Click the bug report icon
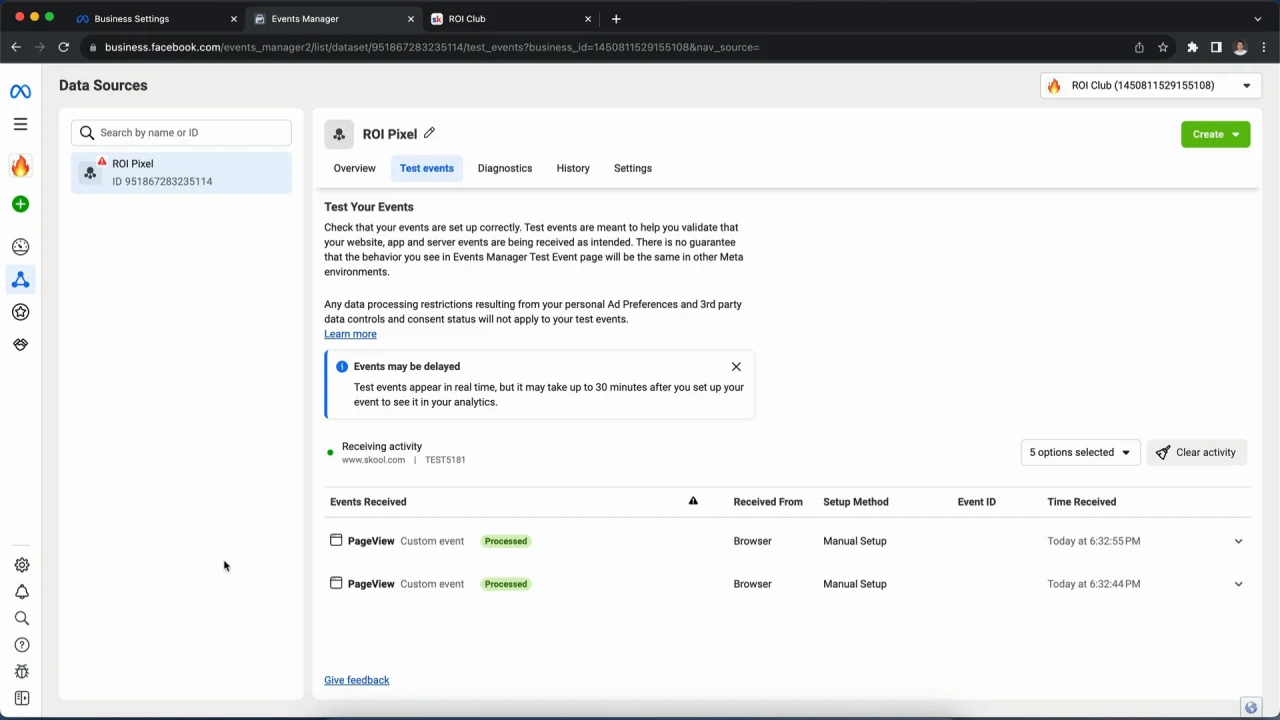Viewport: 1280px width, 720px height. pos(22,672)
